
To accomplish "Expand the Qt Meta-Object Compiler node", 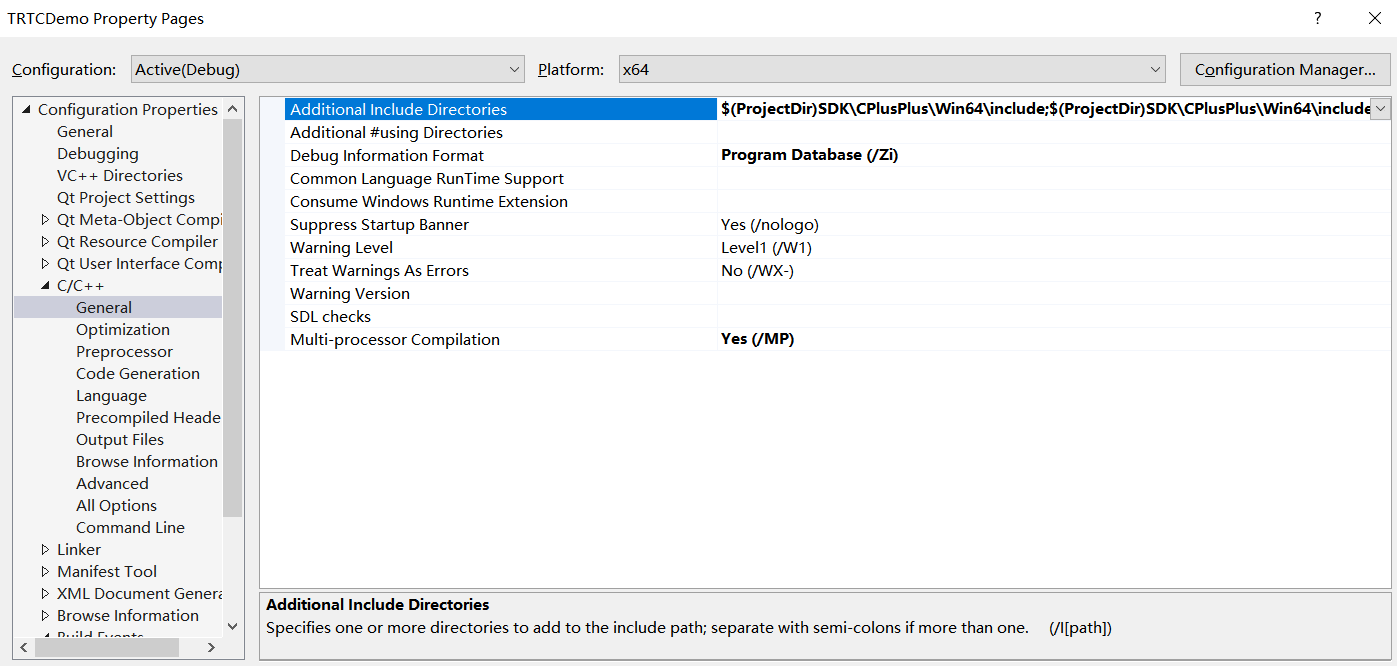I will pyautogui.click(x=45, y=220).
